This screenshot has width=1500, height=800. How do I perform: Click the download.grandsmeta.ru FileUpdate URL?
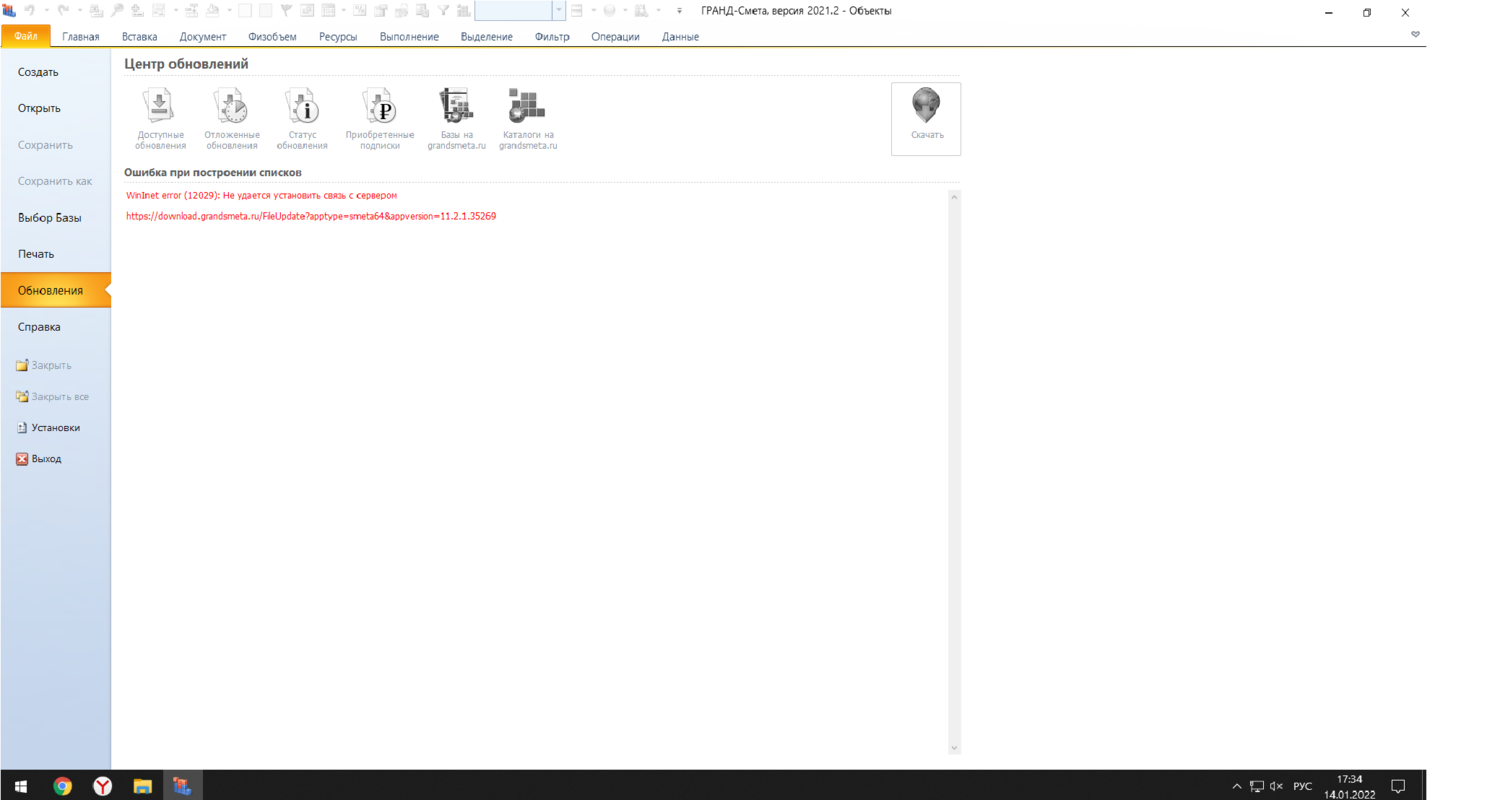[311, 216]
